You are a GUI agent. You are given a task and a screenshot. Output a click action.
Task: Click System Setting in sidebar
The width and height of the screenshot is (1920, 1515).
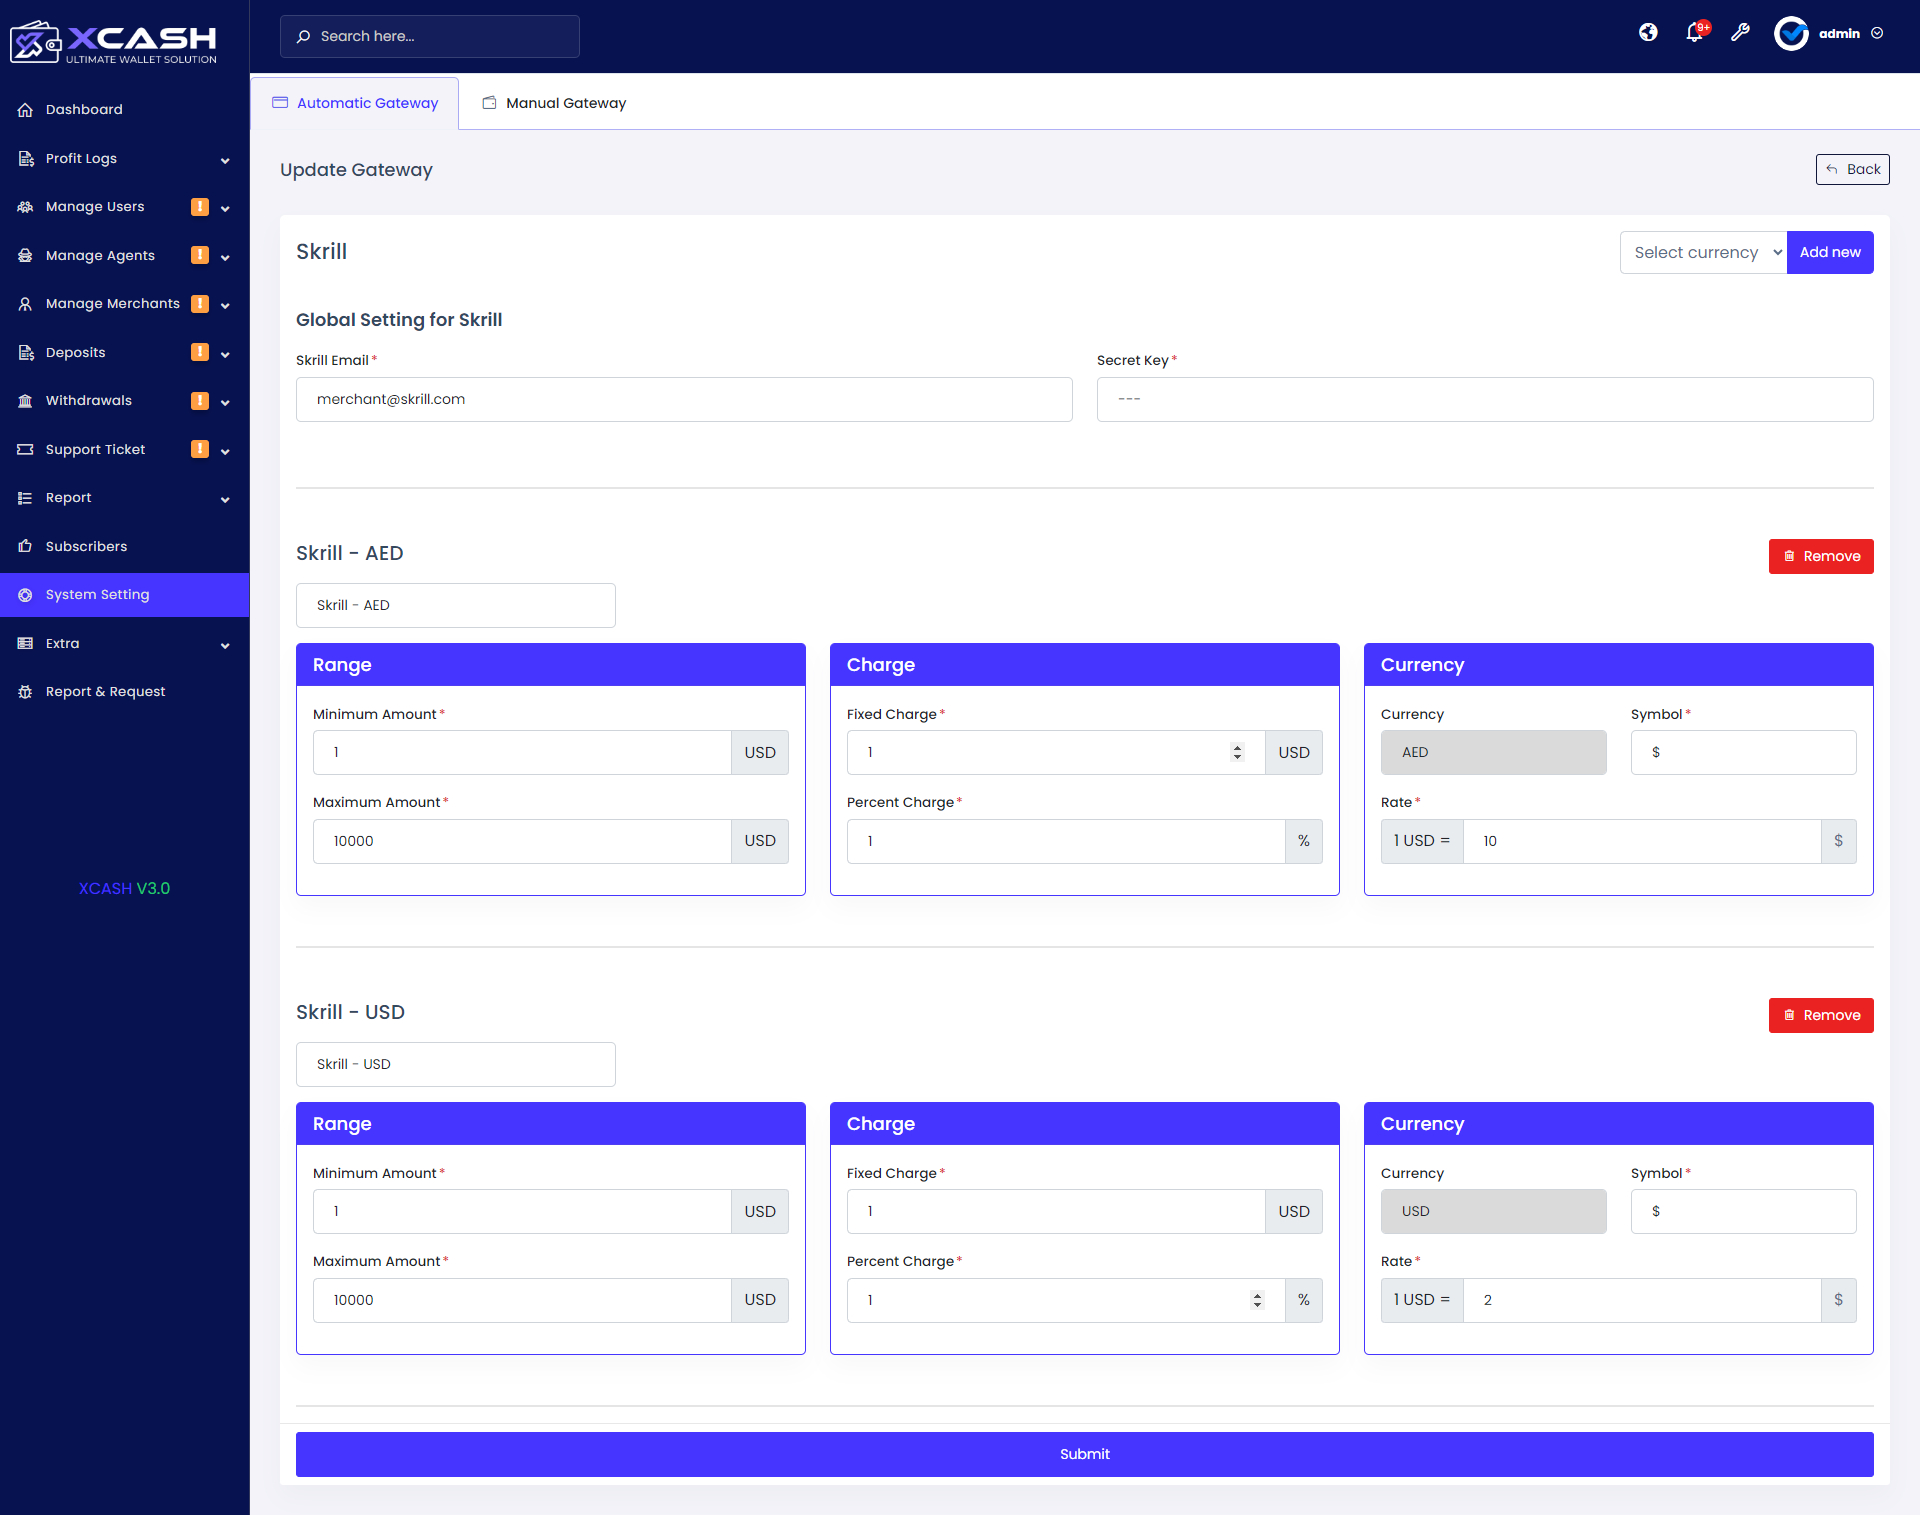click(97, 595)
